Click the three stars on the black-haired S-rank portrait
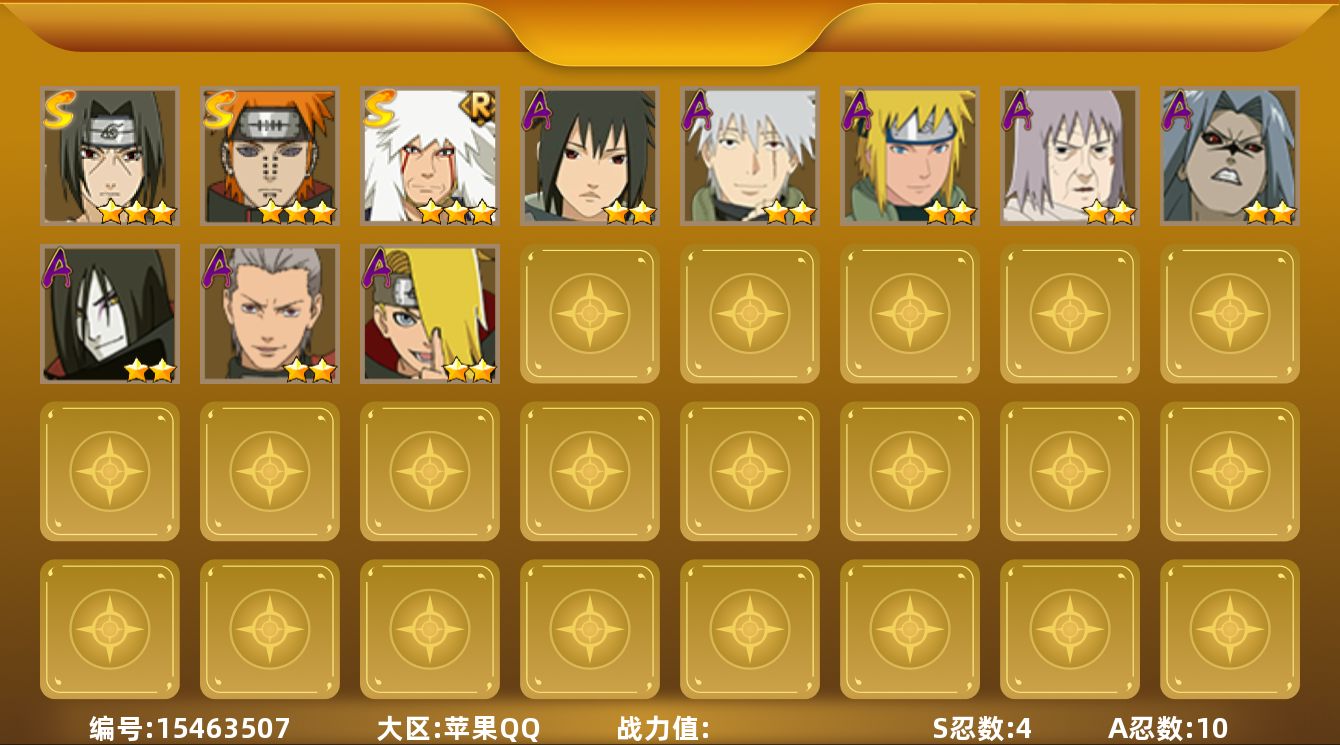This screenshot has height=745, width=1340. (137, 211)
